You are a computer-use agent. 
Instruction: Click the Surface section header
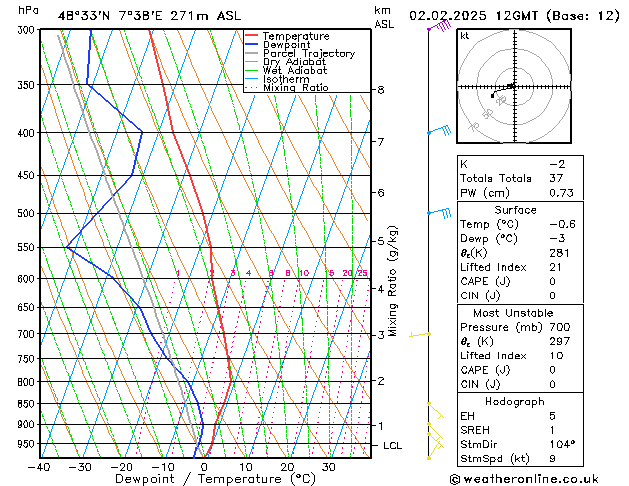tap(515, 210)
